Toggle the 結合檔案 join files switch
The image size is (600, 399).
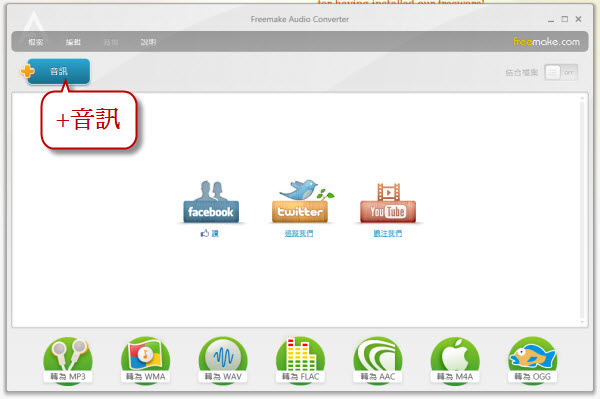click(x=561, y=72)
